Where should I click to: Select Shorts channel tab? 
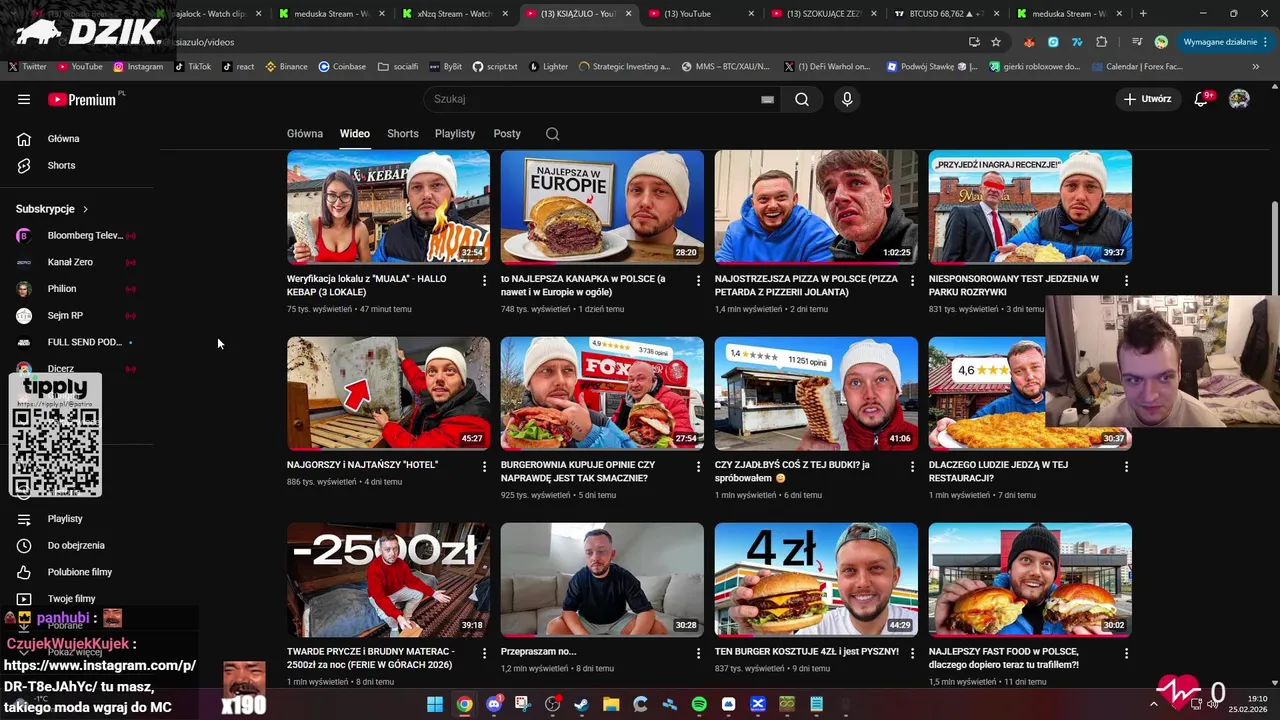[403, 134]
